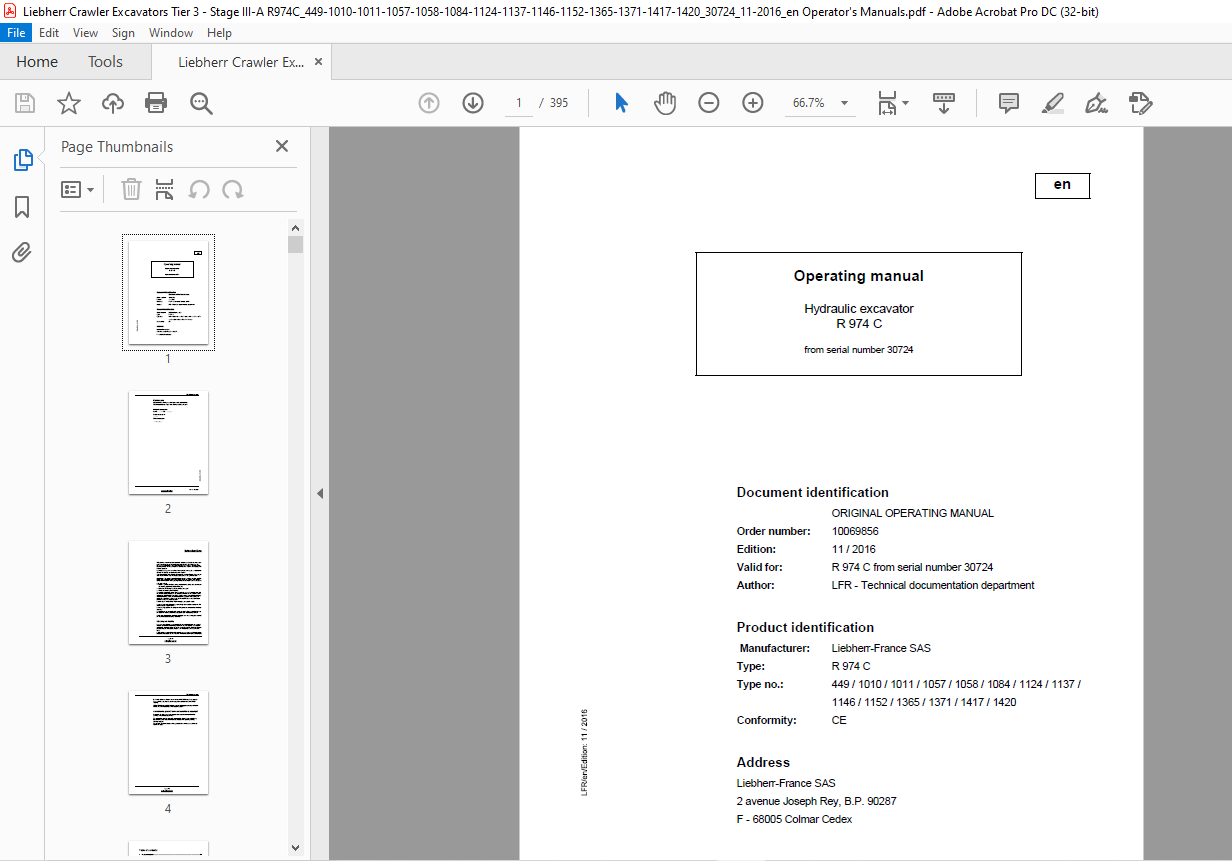Open the Page Thumbnails sidebar icon
The height and width of the screenshot is (861, 1232).
22,160
